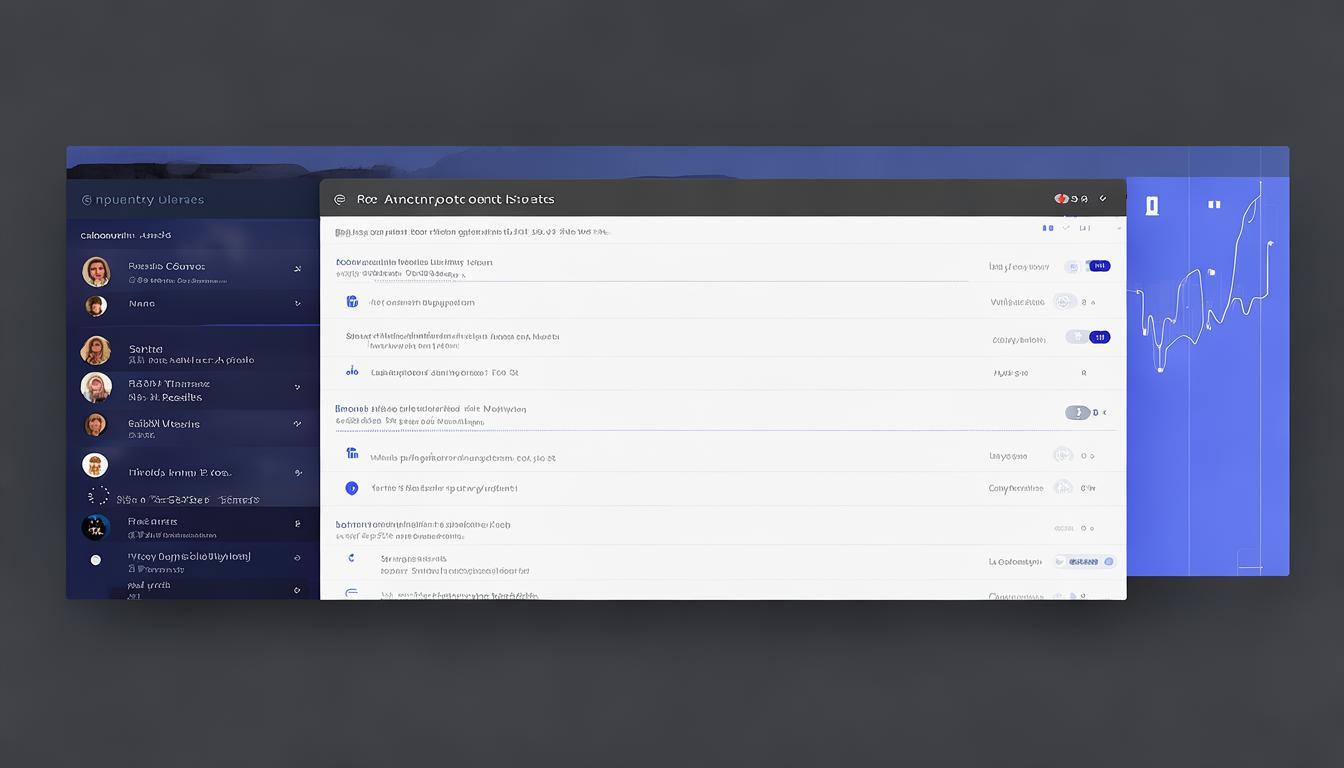Click the blue "in" icon in the list

pyautogui.click(x=352, y=454)
